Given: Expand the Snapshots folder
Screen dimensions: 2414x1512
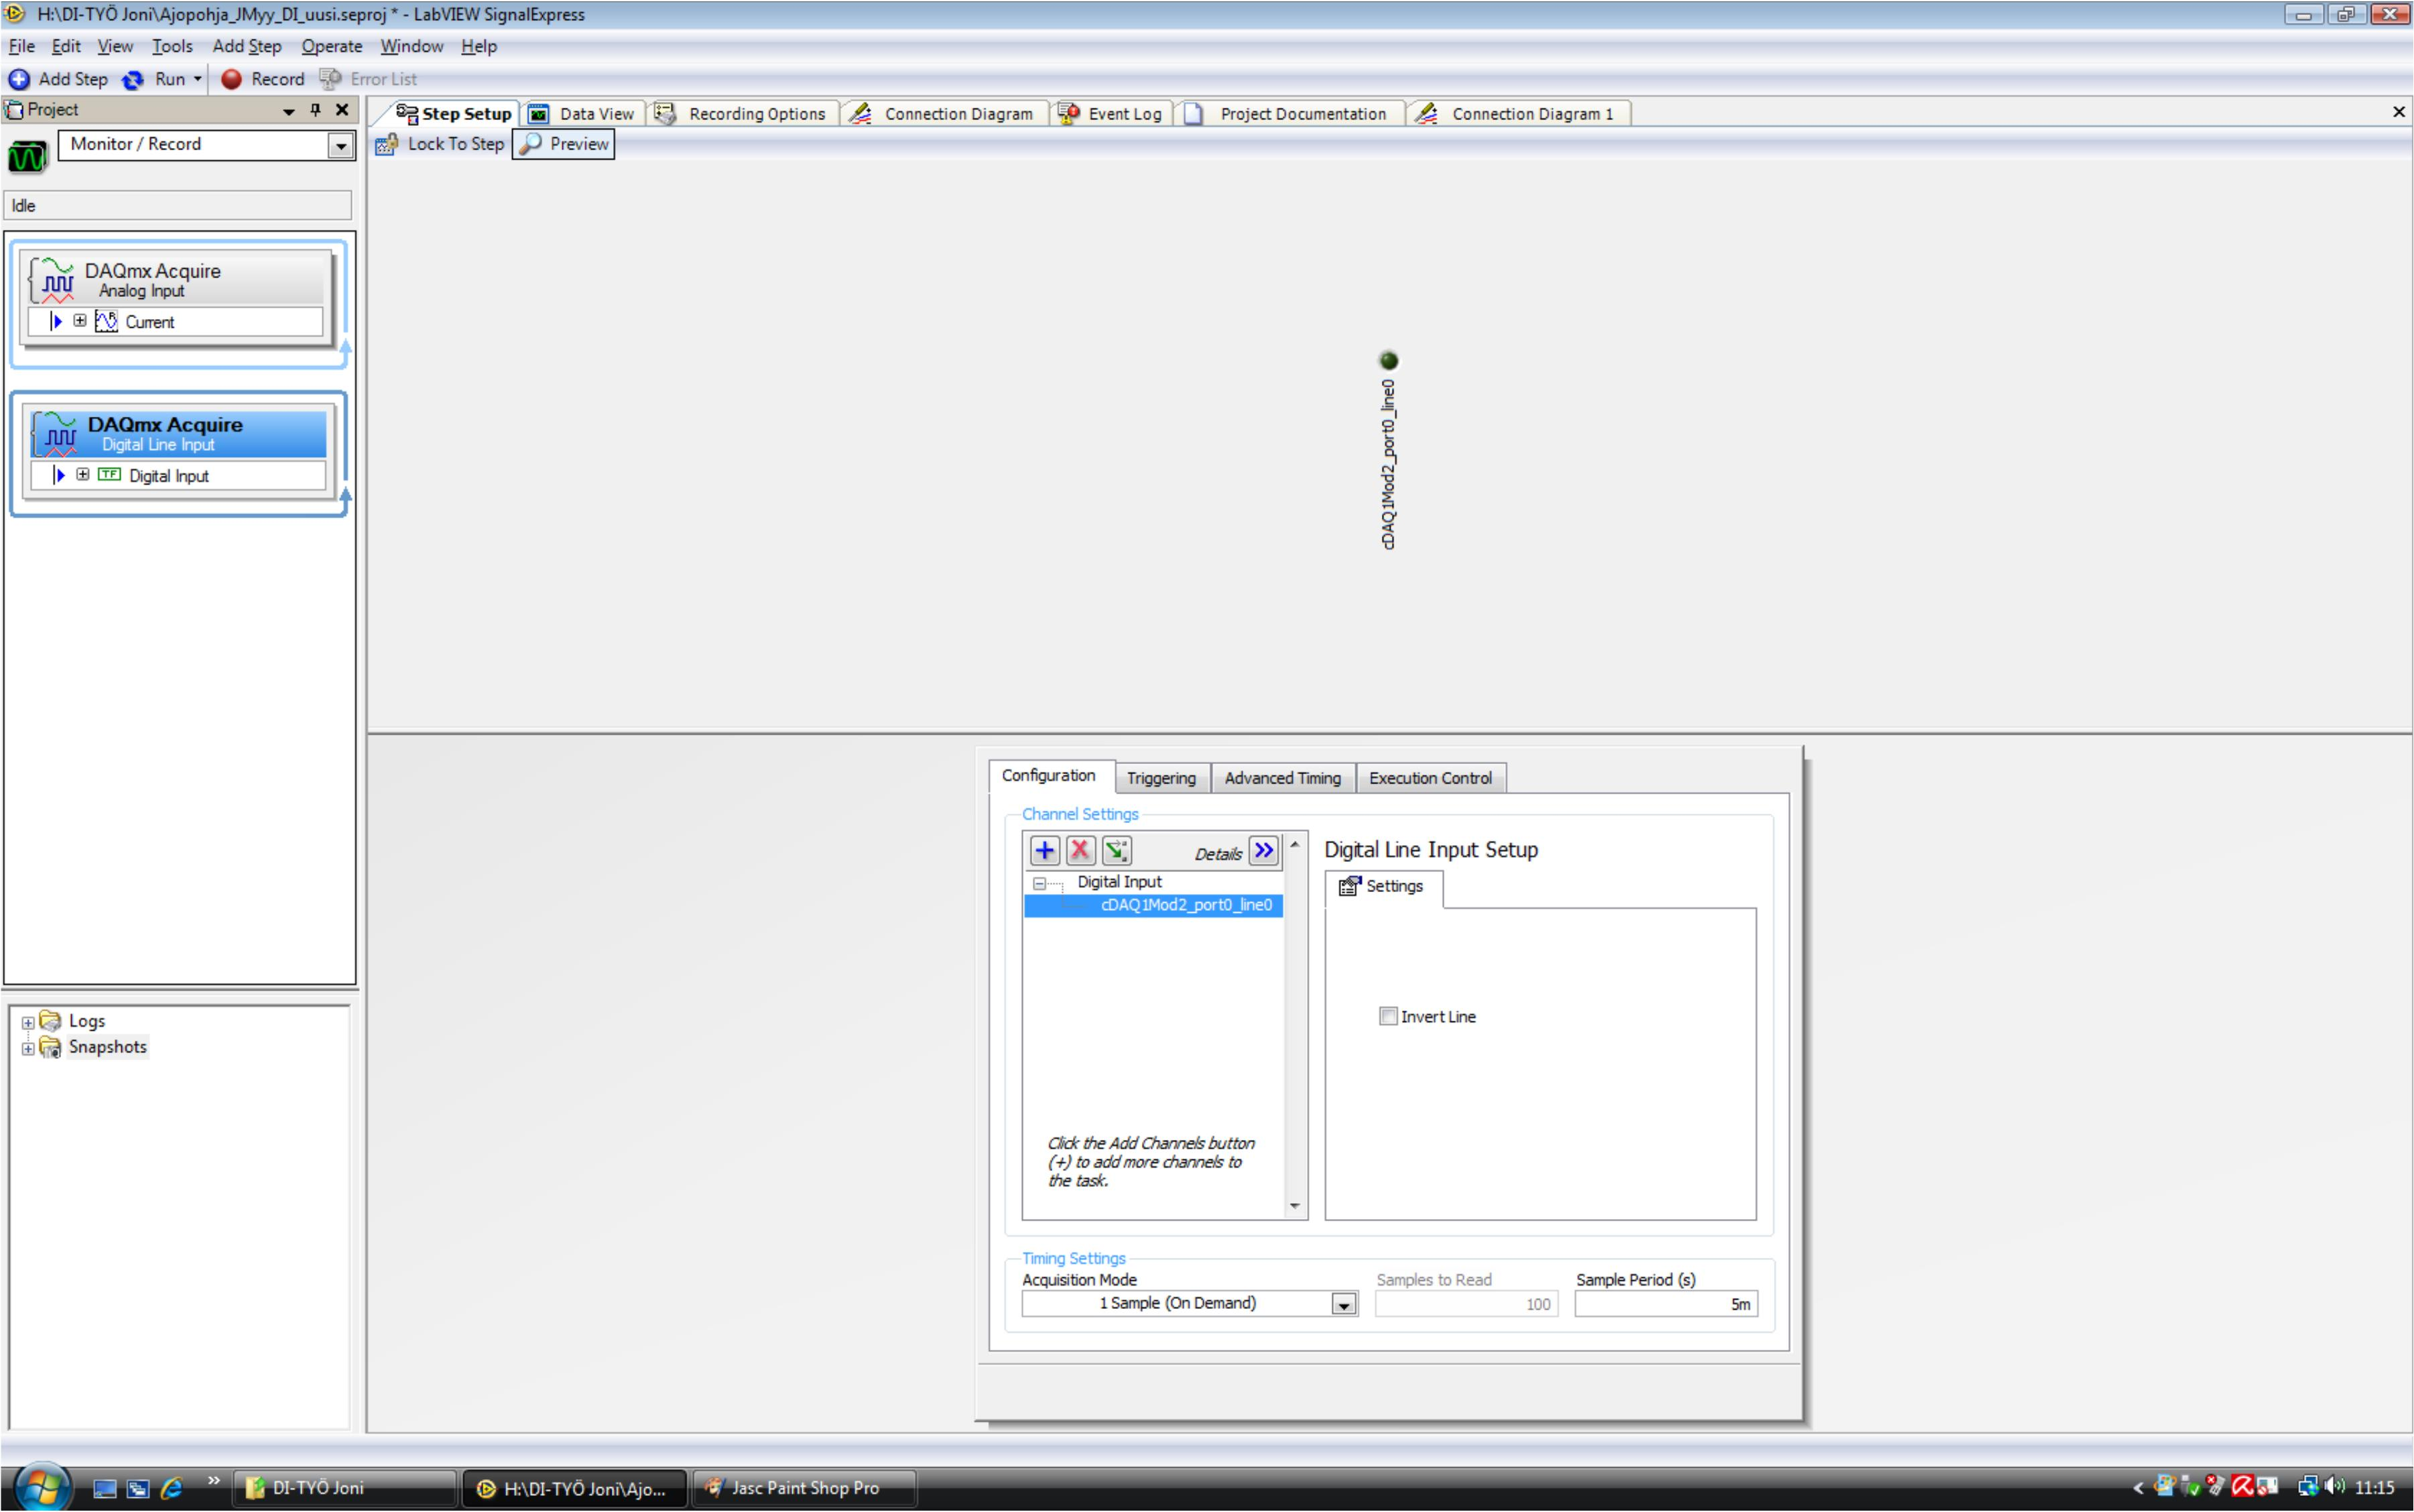Looking at the screenshot, I should [28, 1048].
